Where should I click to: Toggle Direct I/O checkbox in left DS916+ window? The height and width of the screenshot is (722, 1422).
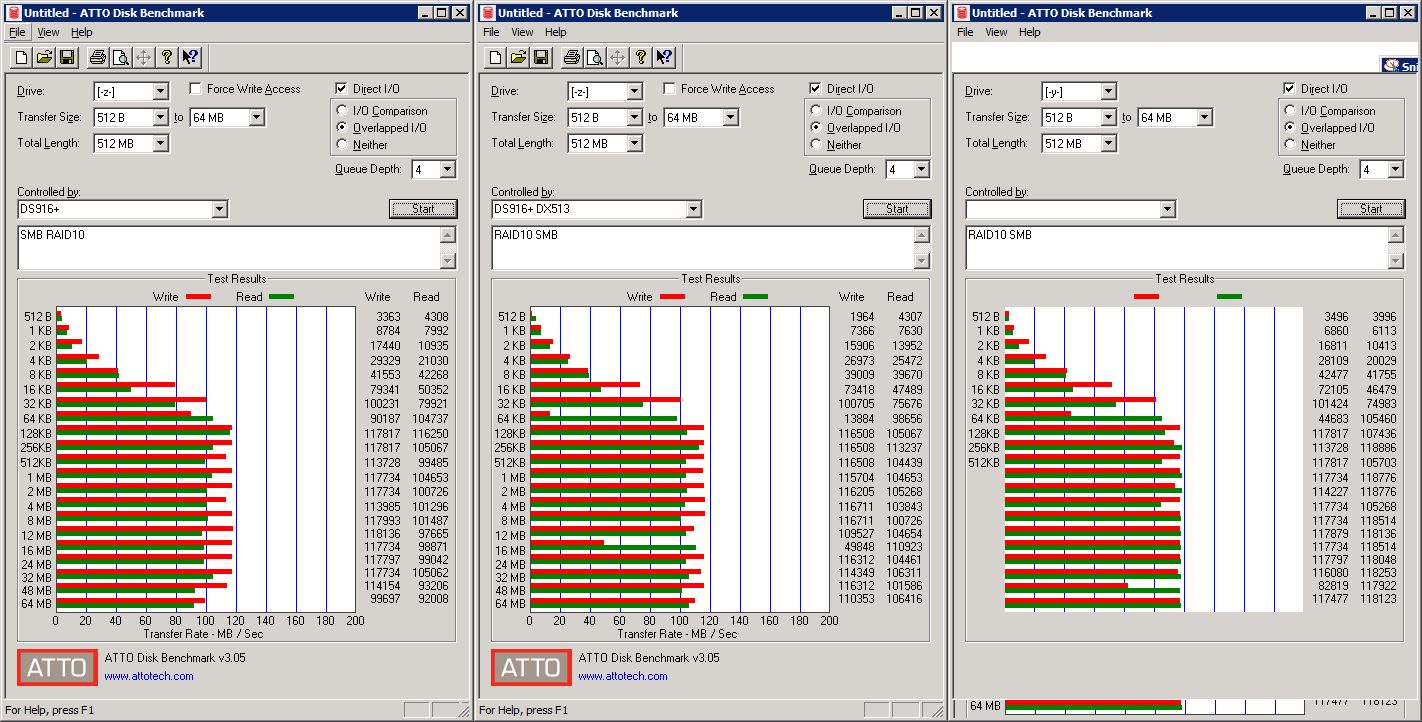tap(342, 89)
